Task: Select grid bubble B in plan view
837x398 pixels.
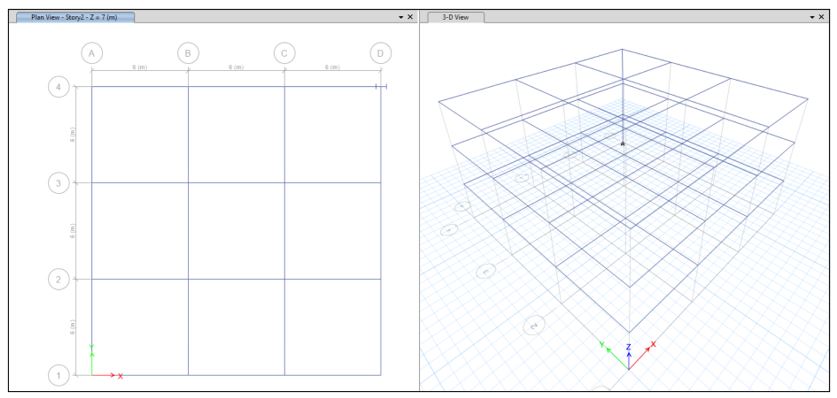Action: coord(188,53)
